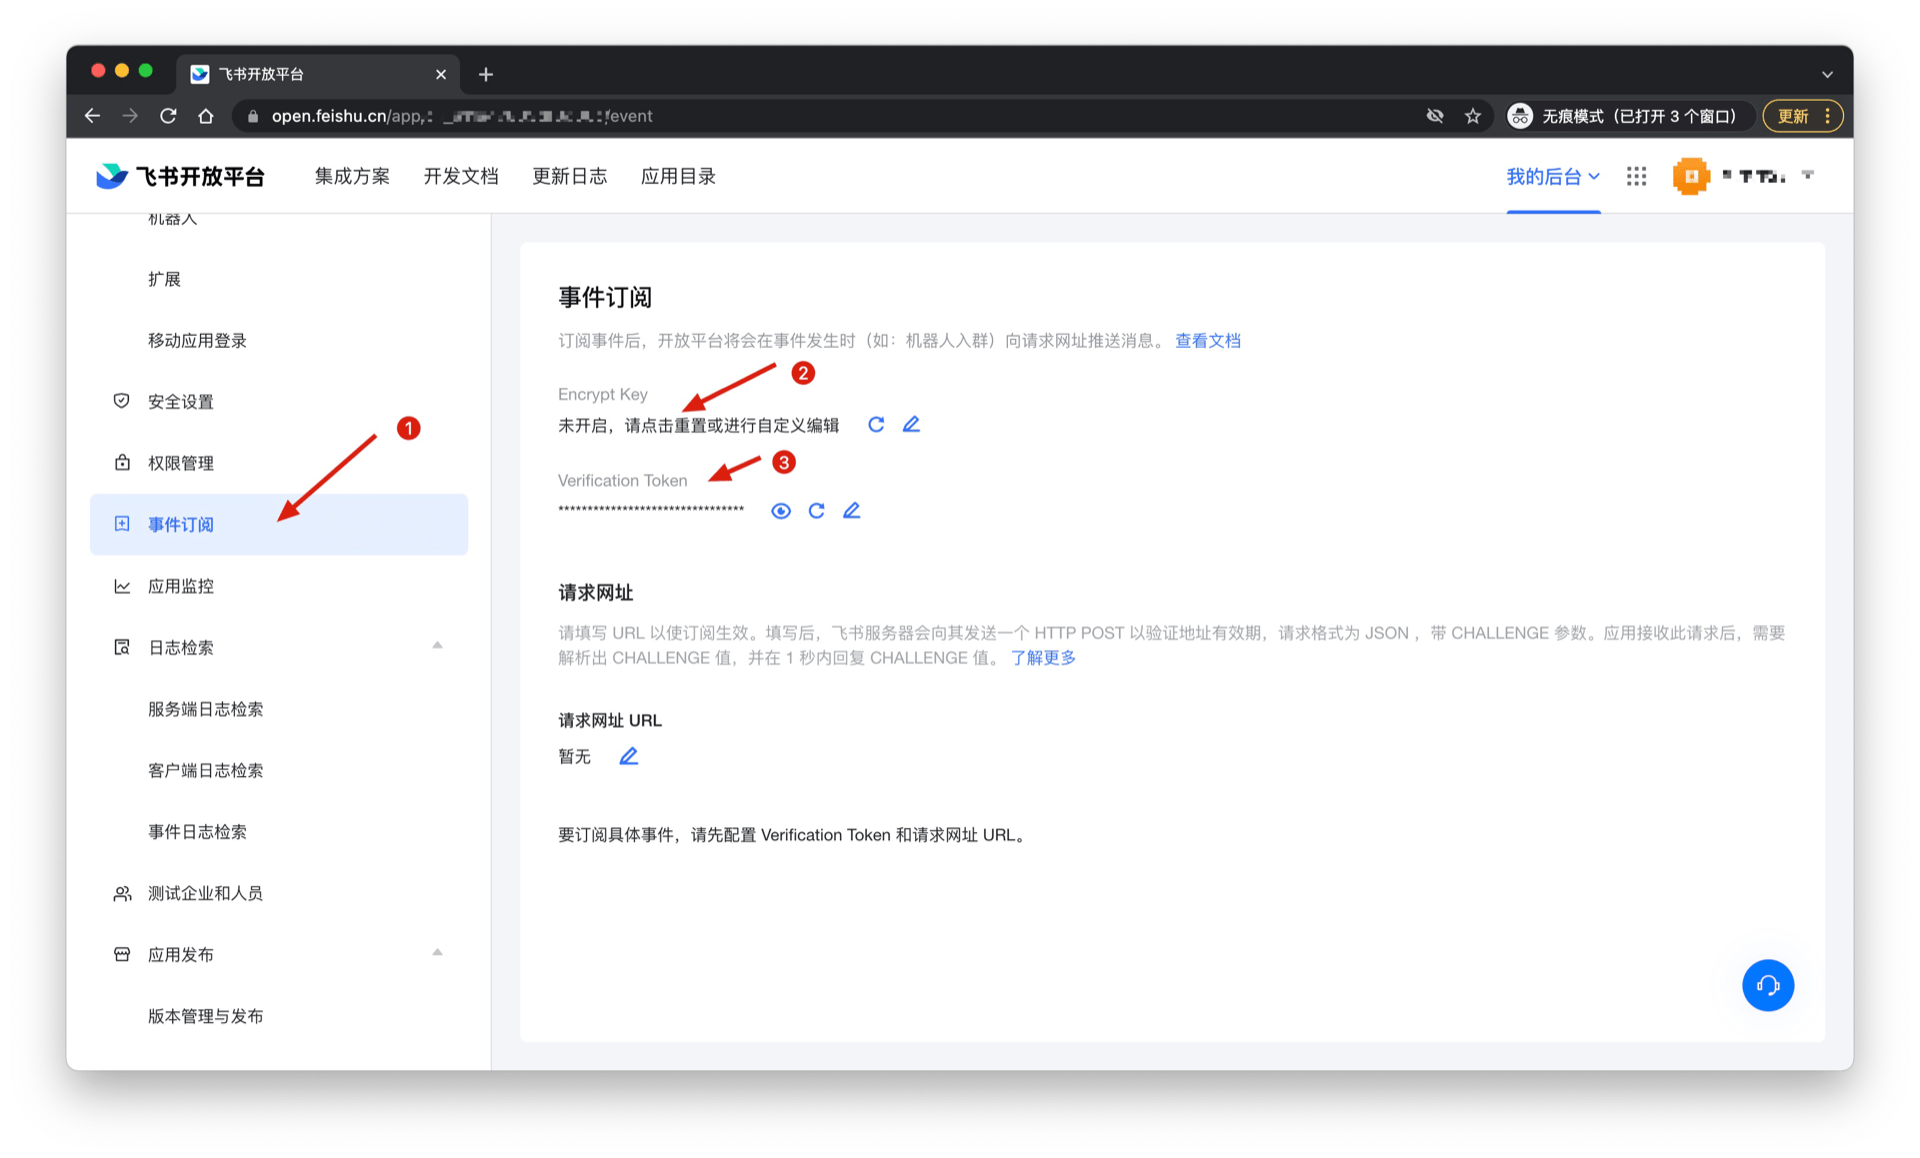The height and width of the screenshot is (1158, 1920).
Task: Click the eye-slash tracking icon in address bar
Action: (x=1435, y=116)
